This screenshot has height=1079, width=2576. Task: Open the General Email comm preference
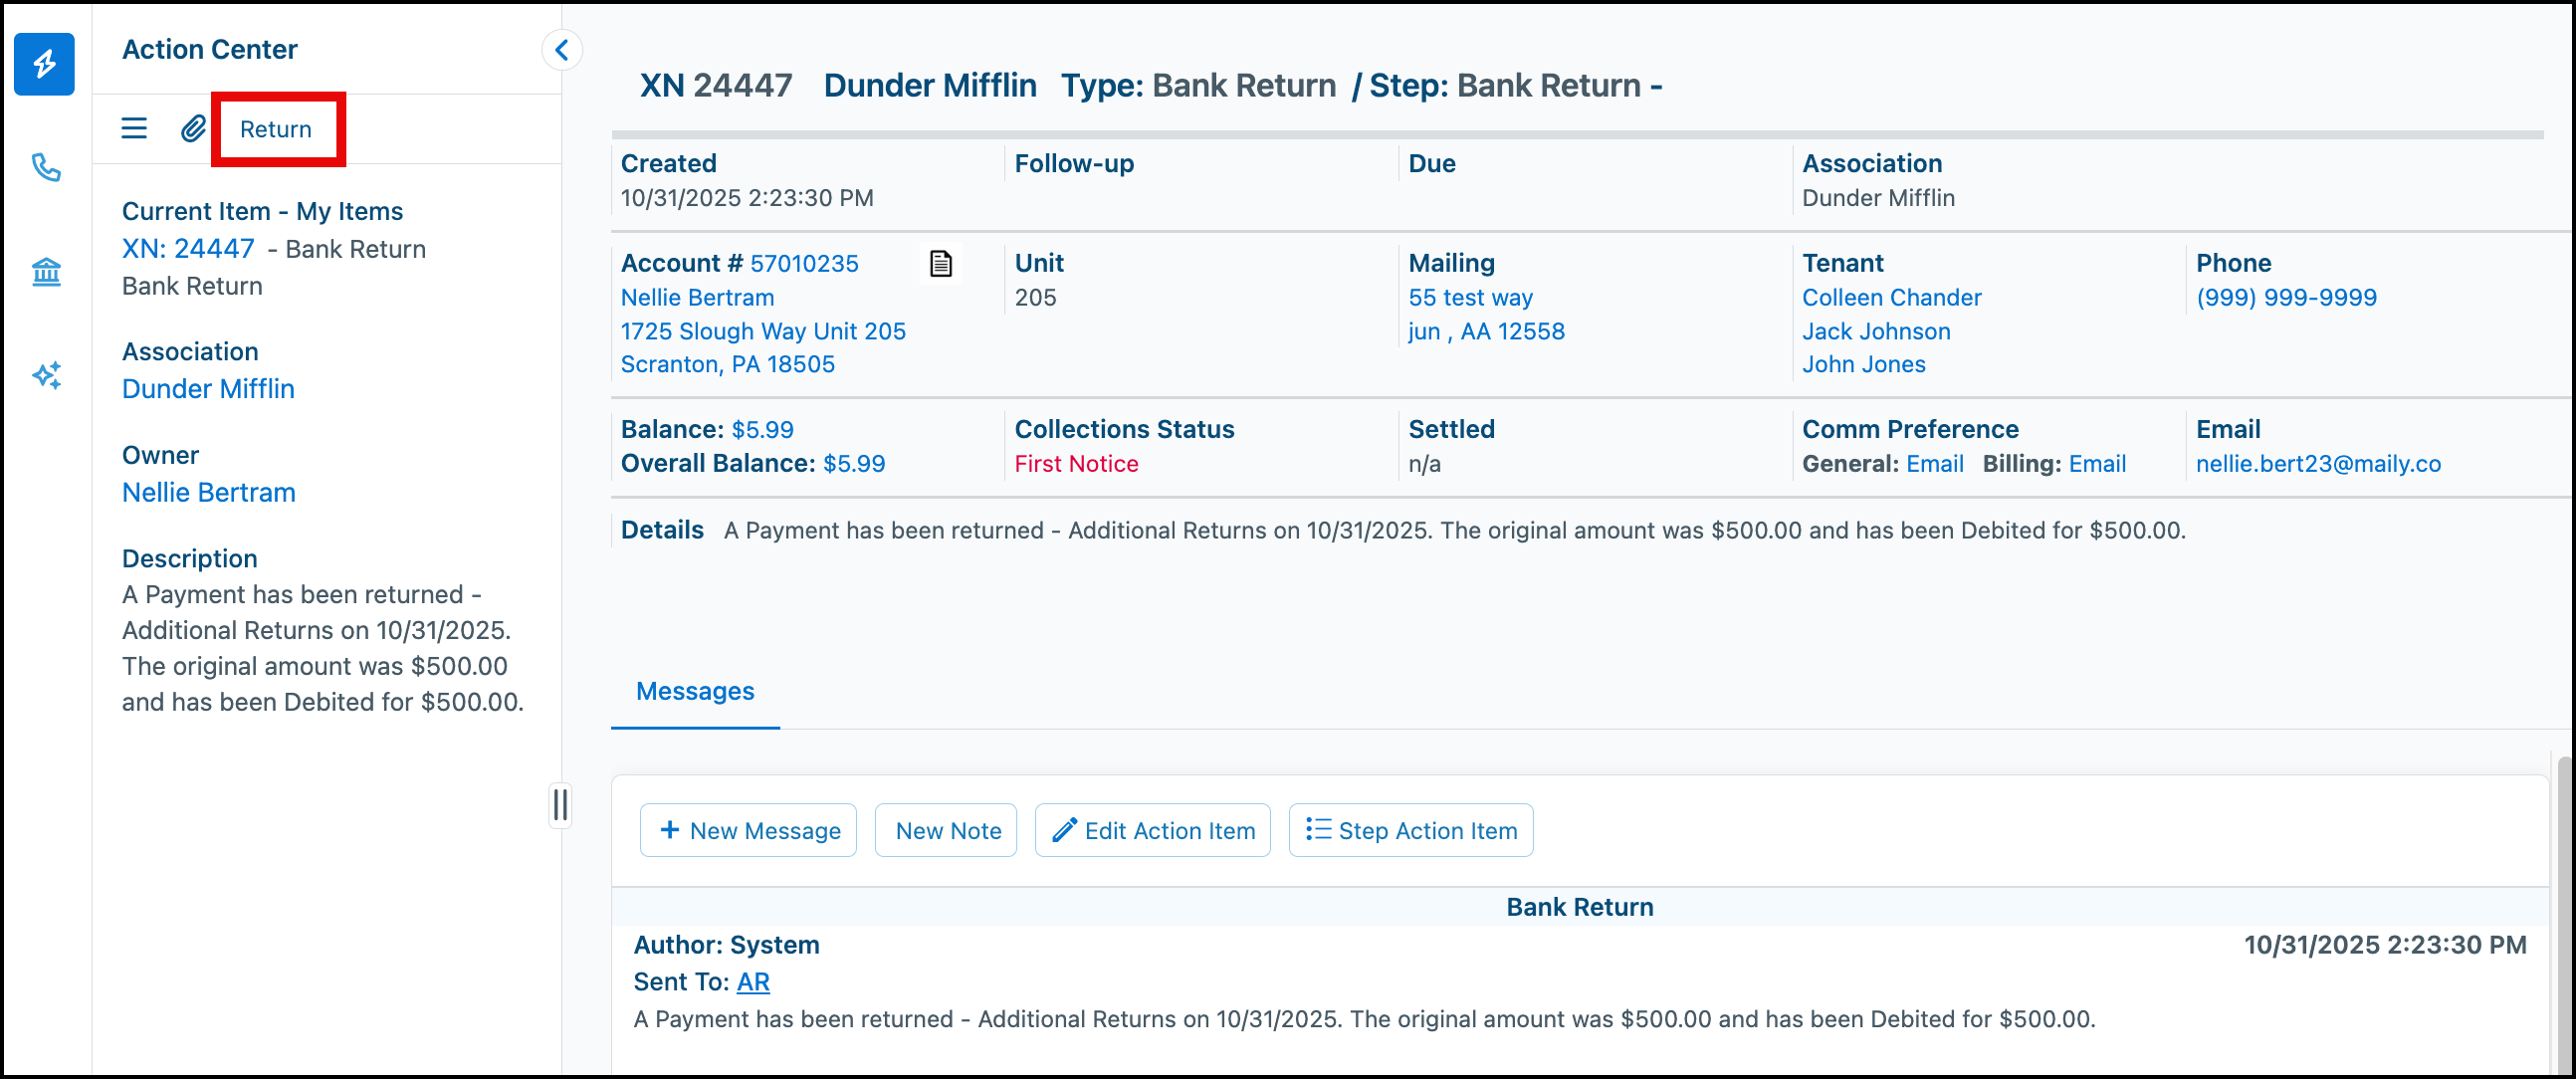click(1934, 464)
